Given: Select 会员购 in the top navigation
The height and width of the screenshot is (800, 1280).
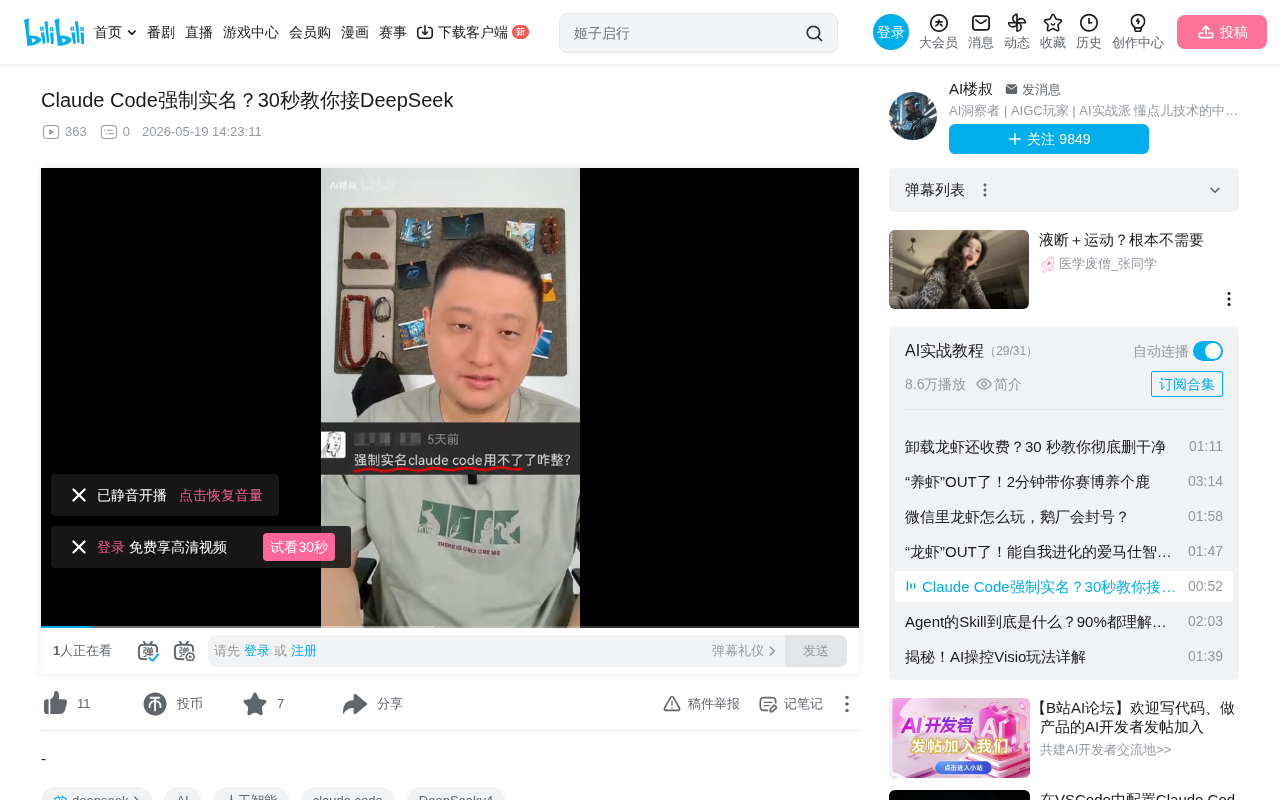Looking at the screenshot, I should tap(310, 33).
